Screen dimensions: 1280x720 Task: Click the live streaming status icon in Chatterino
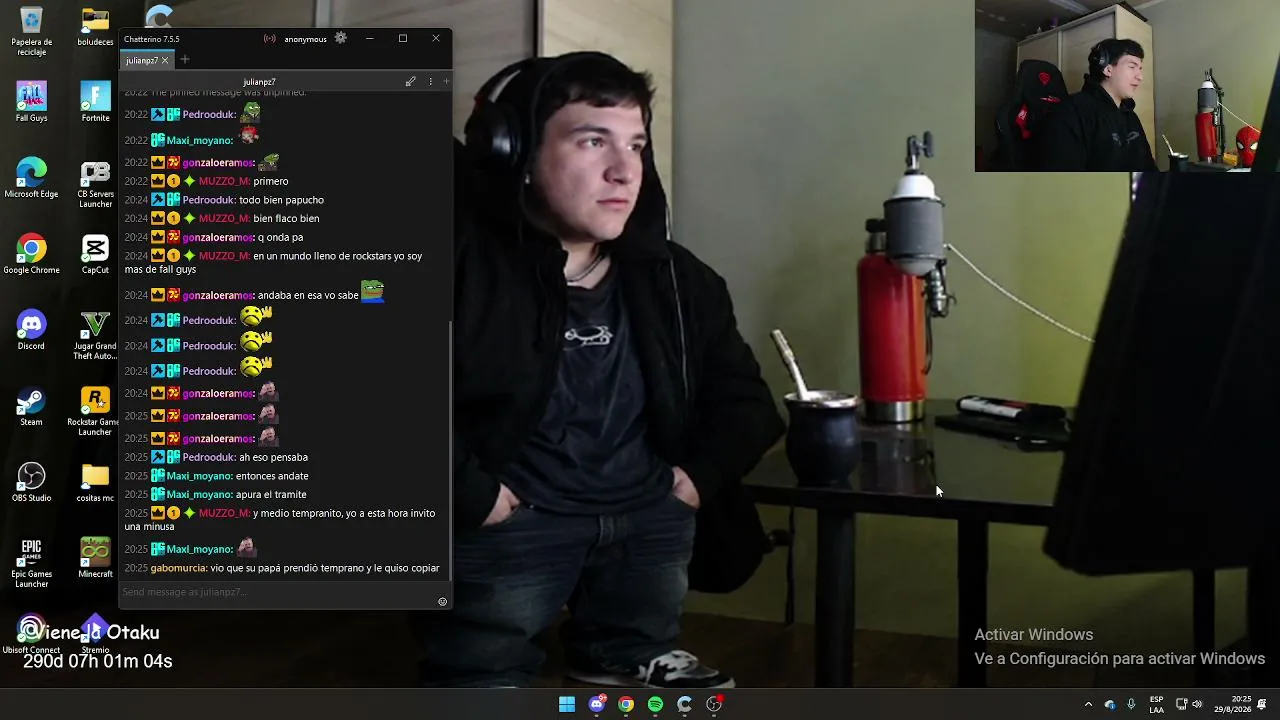(x=269, y=39)
